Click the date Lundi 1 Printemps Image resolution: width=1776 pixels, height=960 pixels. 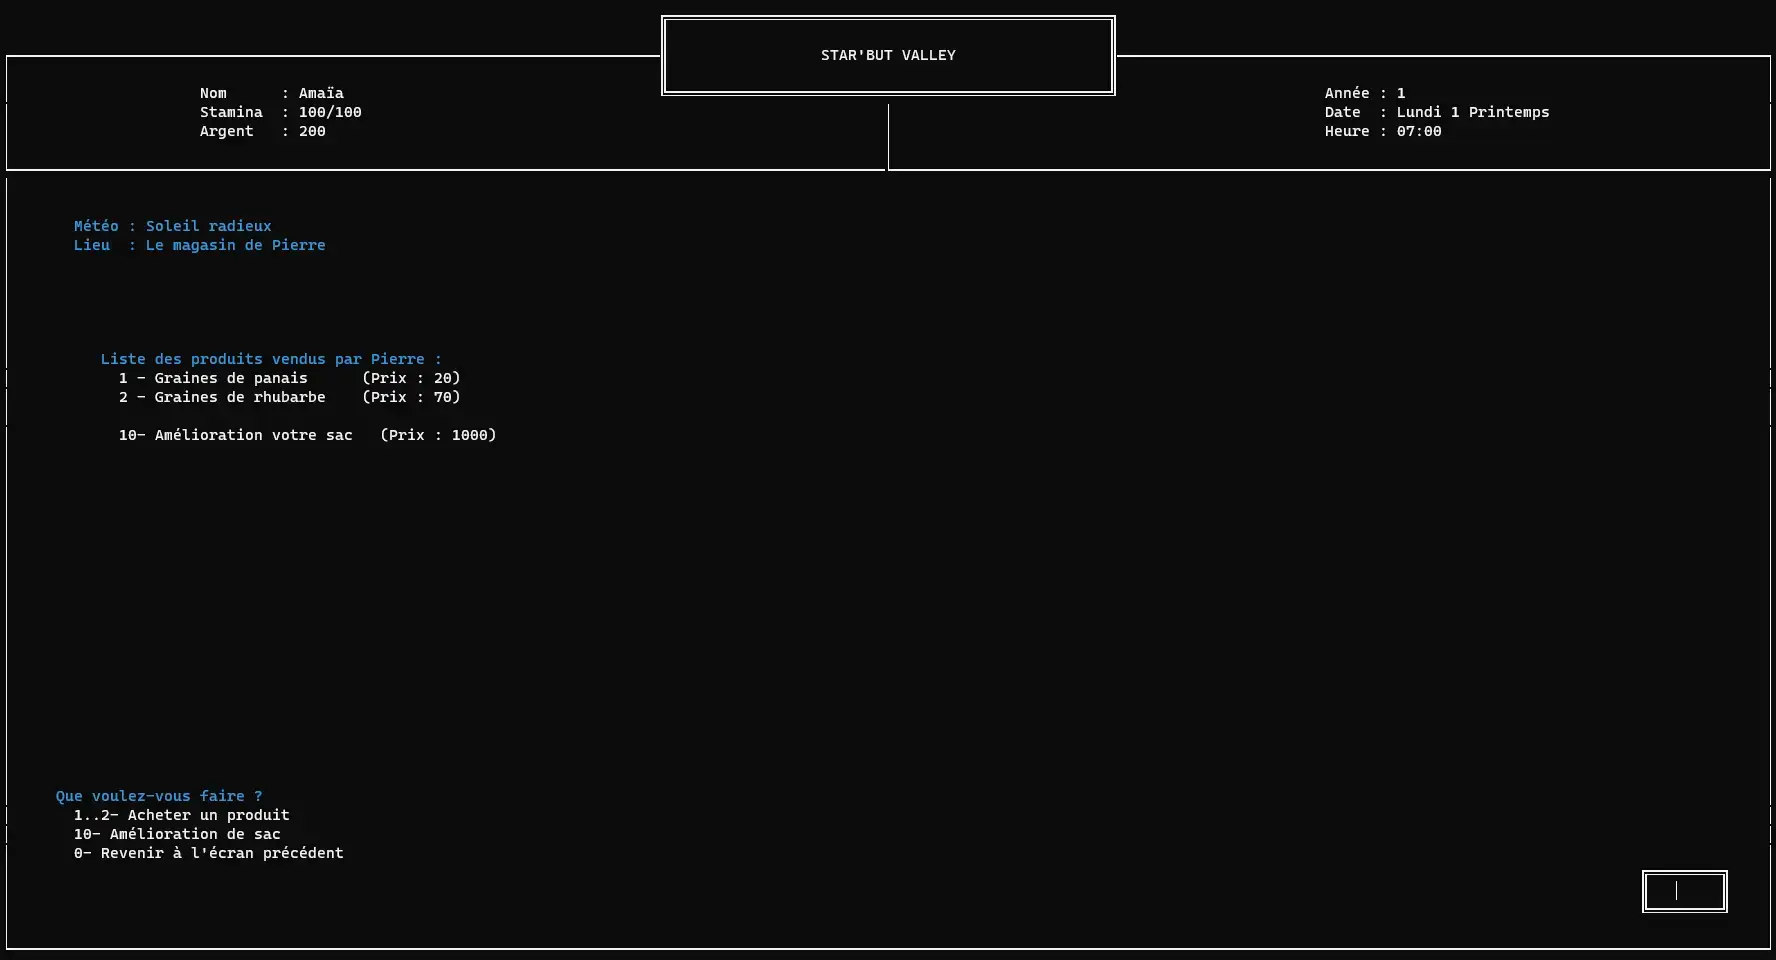[1472, 112]
